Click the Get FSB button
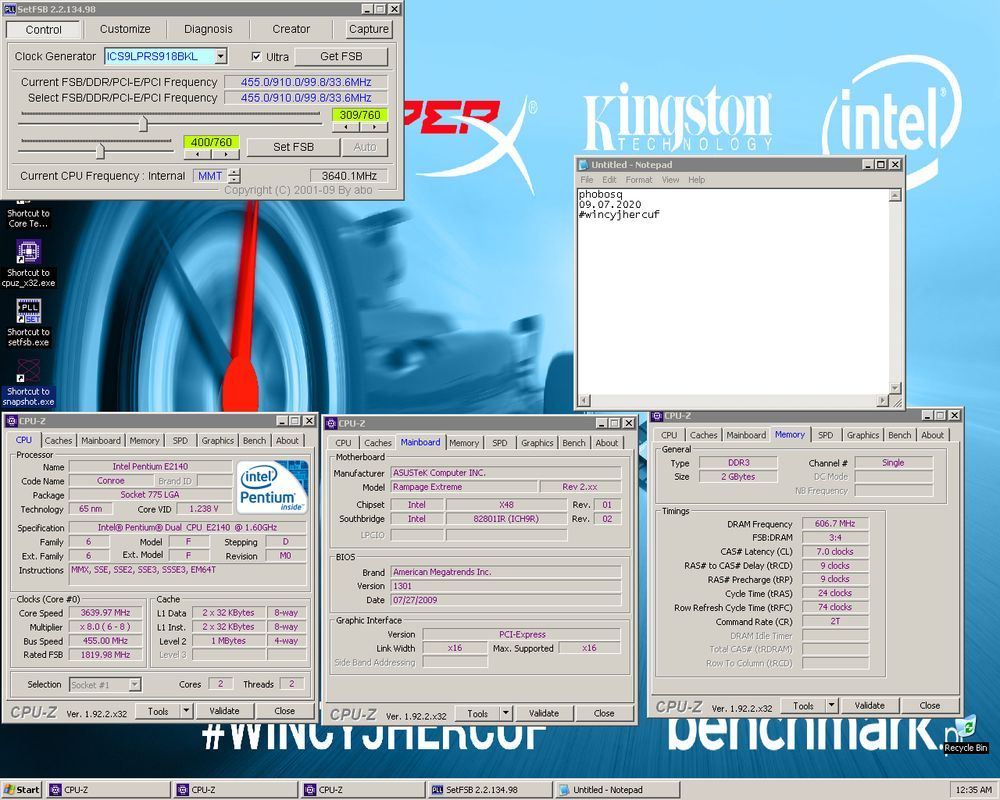 (x=341, y=56)
